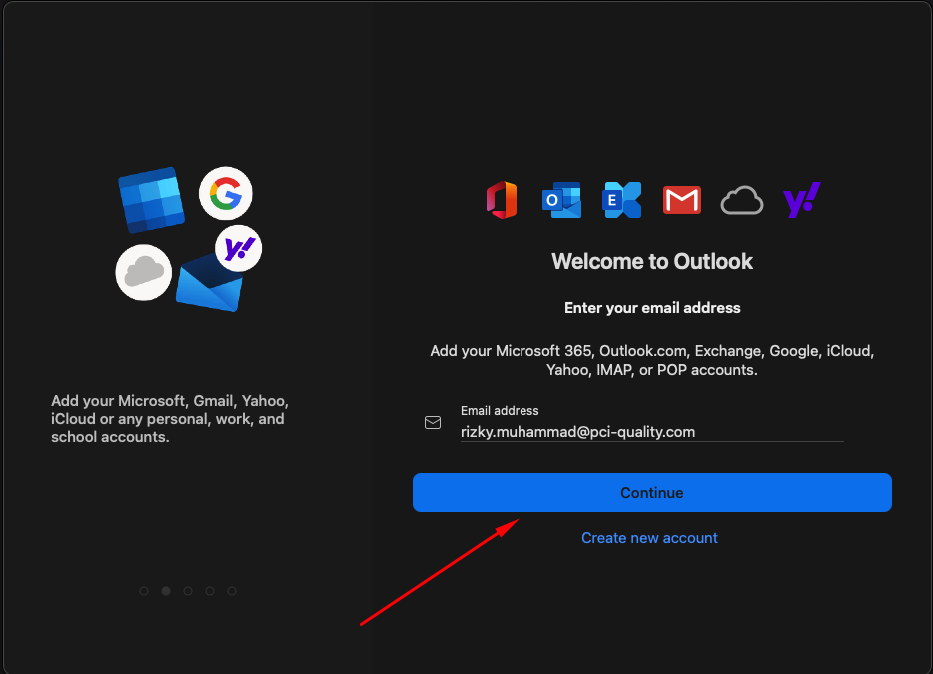
Task: Click the Google logo in the left illustration
Action: pos(225,193)
